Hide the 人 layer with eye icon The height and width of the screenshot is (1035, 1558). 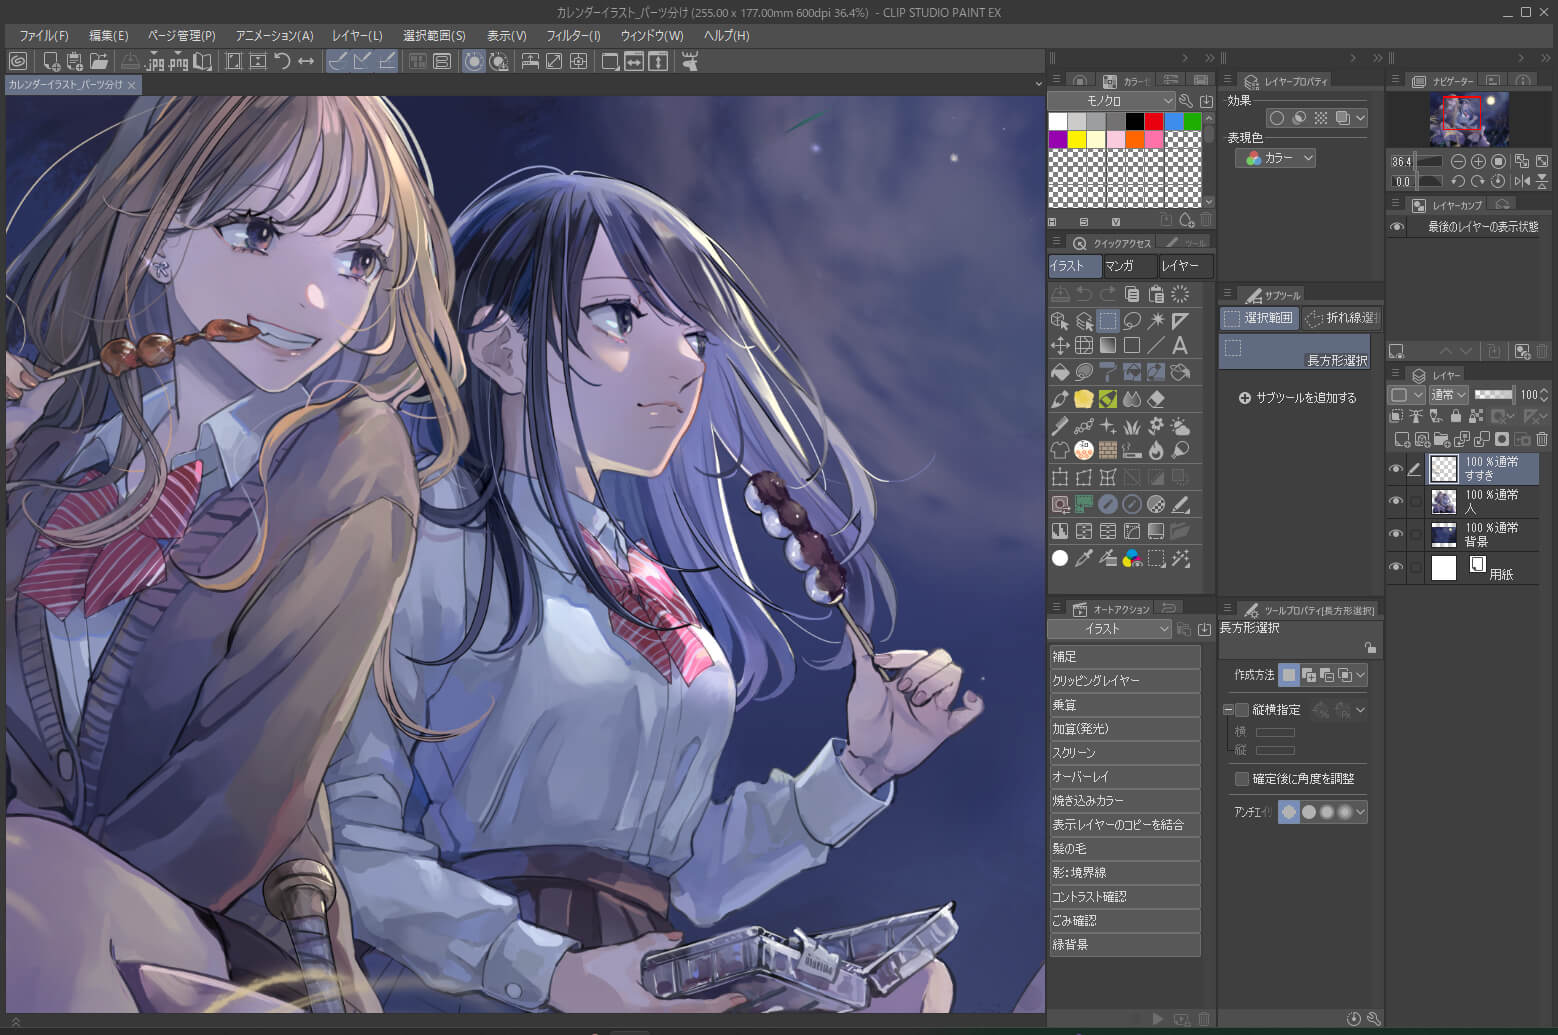point(1396,501)
